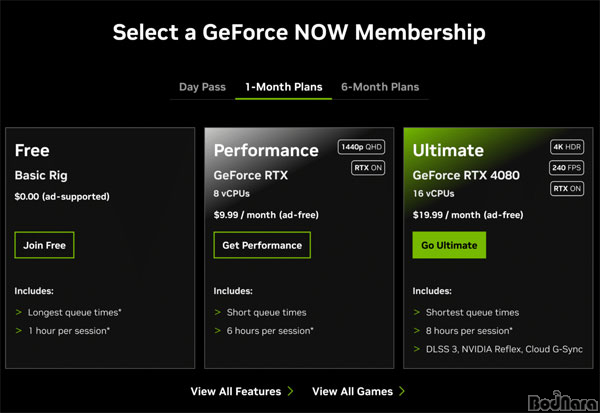Screen dimensions: 600x413
Task: Click the BodNara watermark logo
Action: pyautogui.click(x=563, y=402)
